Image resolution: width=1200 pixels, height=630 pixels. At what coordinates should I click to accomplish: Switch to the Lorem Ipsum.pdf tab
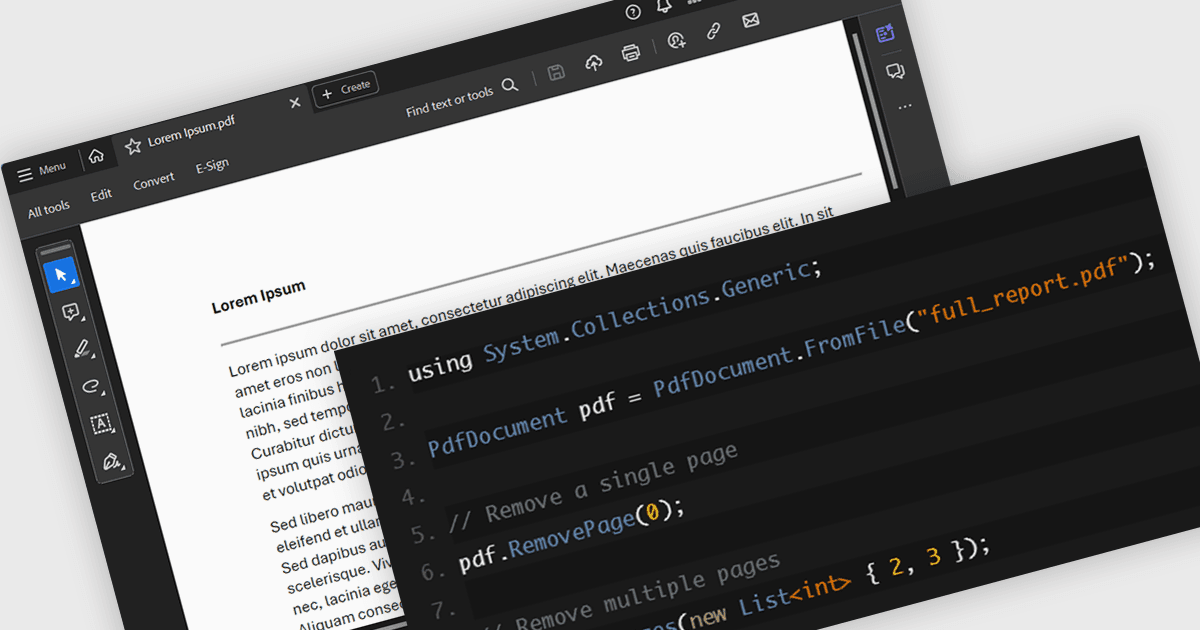[193, 131]
